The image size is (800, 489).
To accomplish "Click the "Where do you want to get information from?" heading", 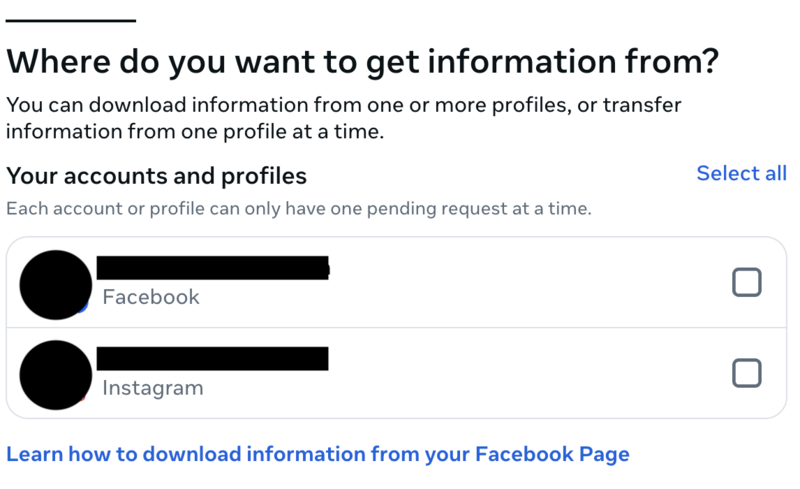I will [x=362, y=62].
